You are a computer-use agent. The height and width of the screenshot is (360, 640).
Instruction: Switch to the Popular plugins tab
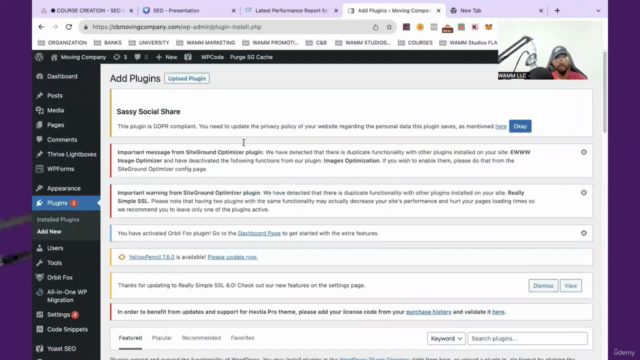pyautogui.click(x=162, y=338)
